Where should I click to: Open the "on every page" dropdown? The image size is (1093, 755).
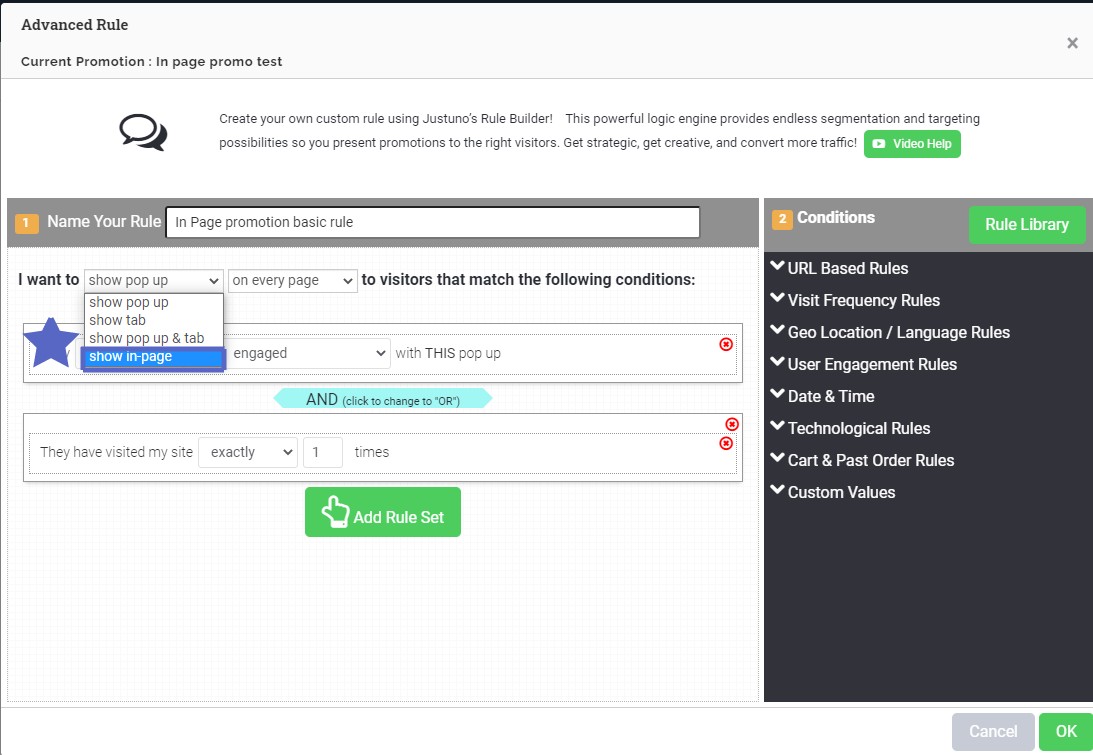click(x=292, y=281)
